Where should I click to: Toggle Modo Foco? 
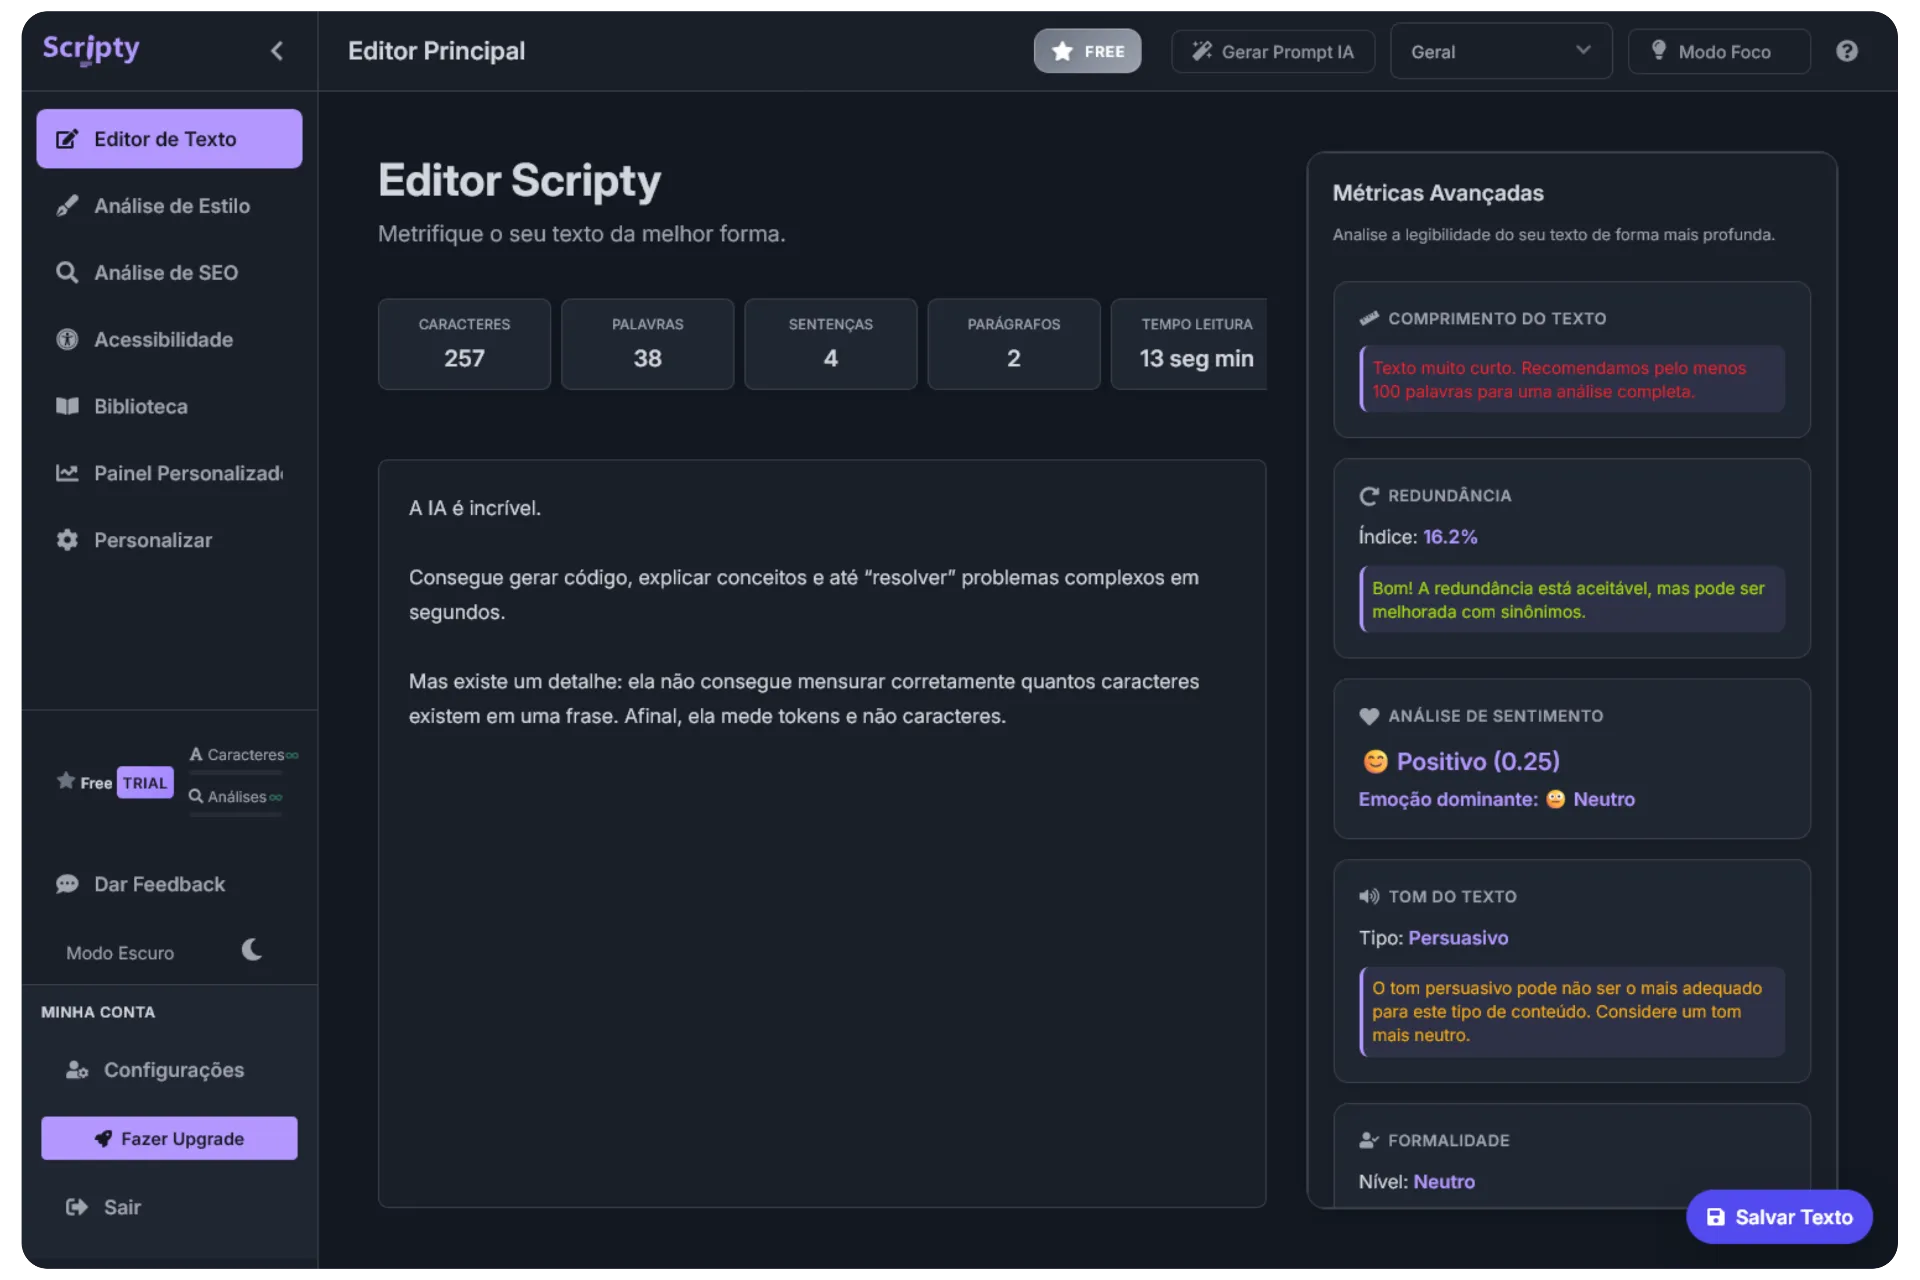pyautogui.click(x=1718, y=51)
